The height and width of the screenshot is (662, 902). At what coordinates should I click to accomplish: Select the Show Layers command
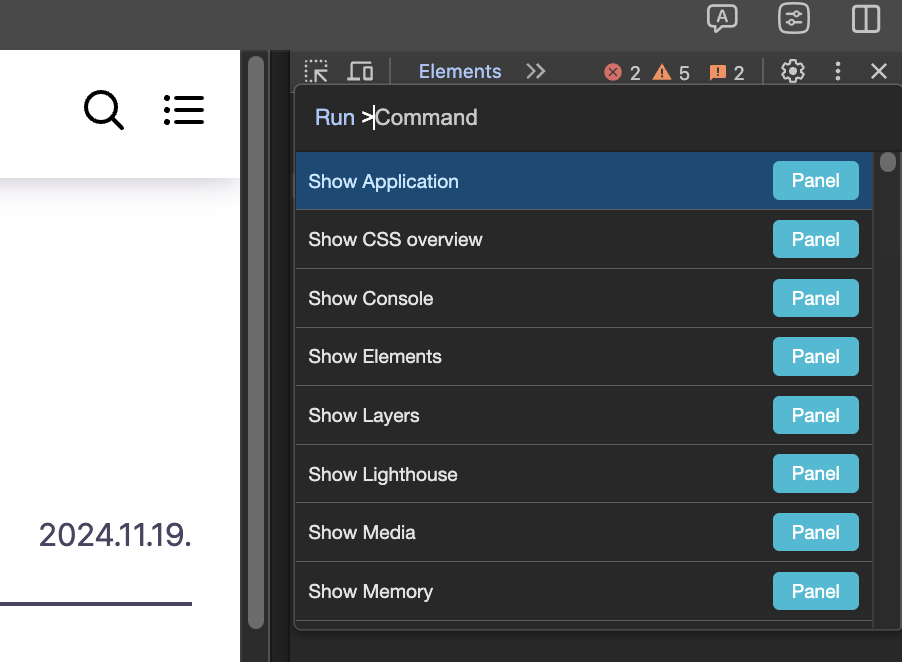584,415
